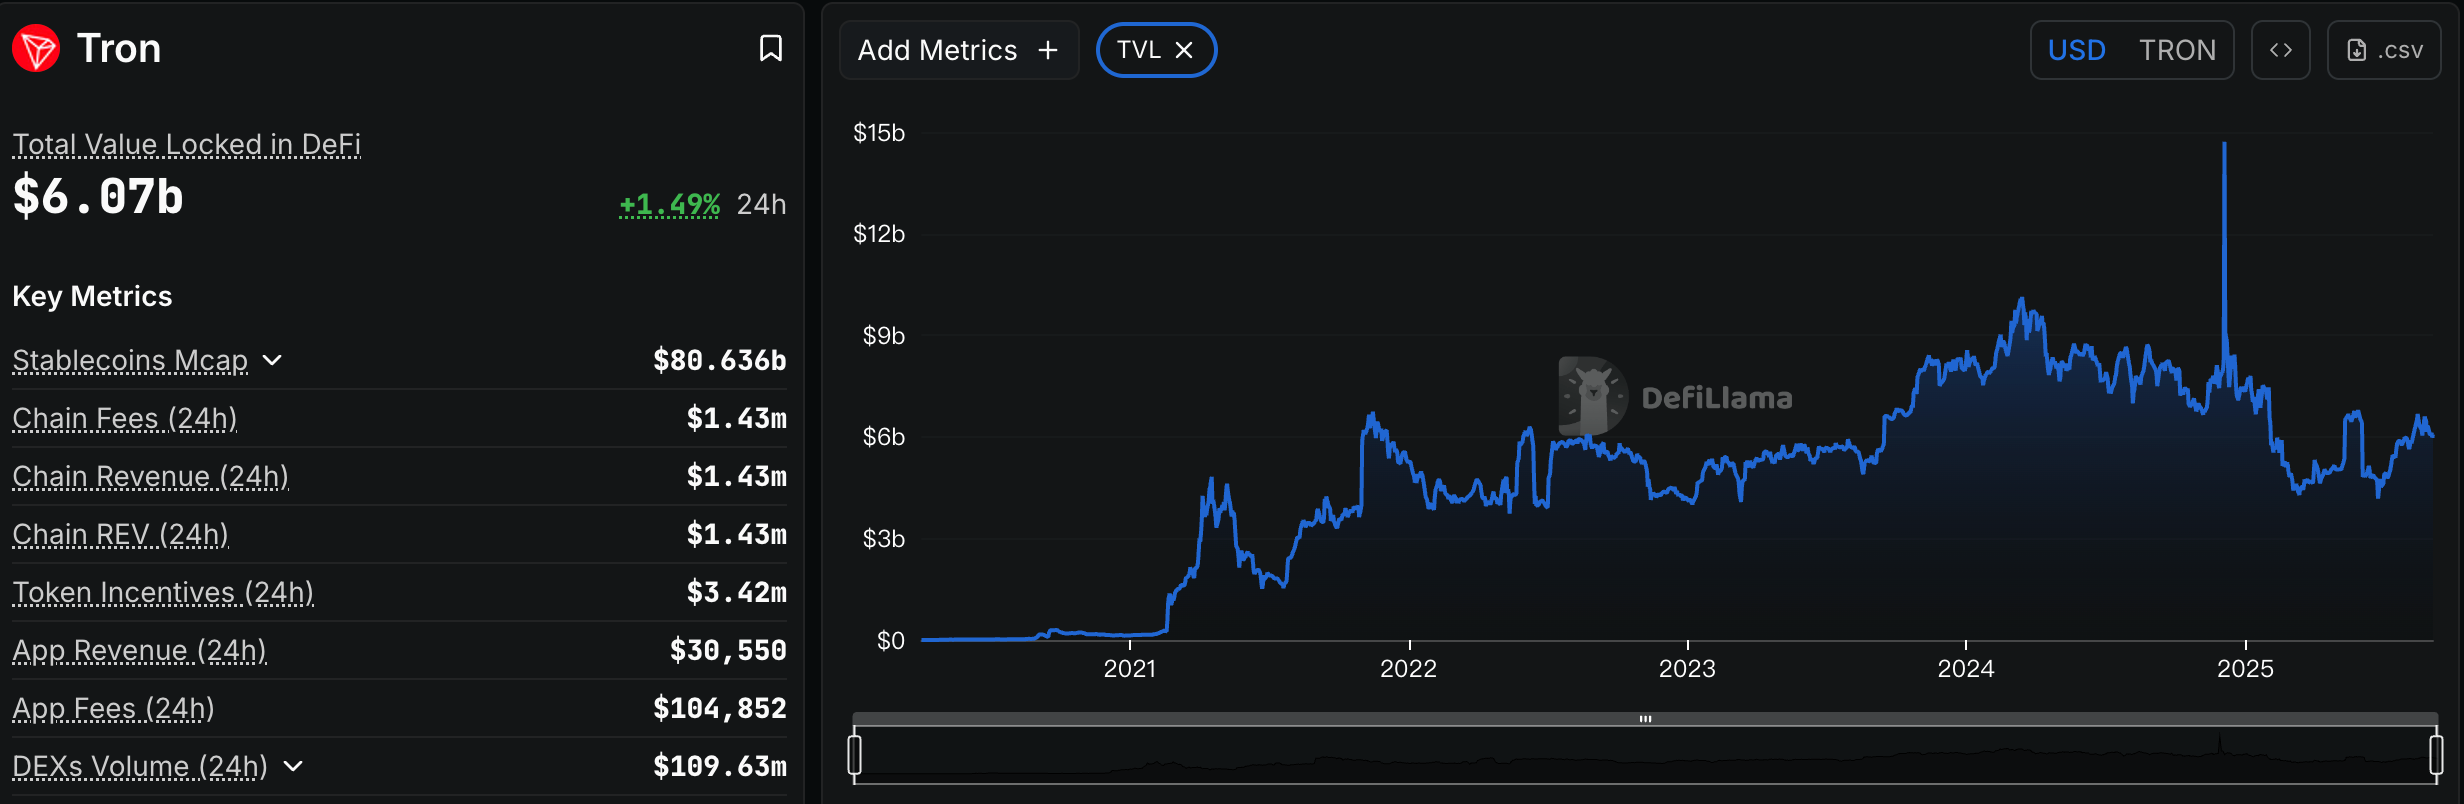
Task: Click the Add Metrics plus icon
Action: coord(1046,49)
